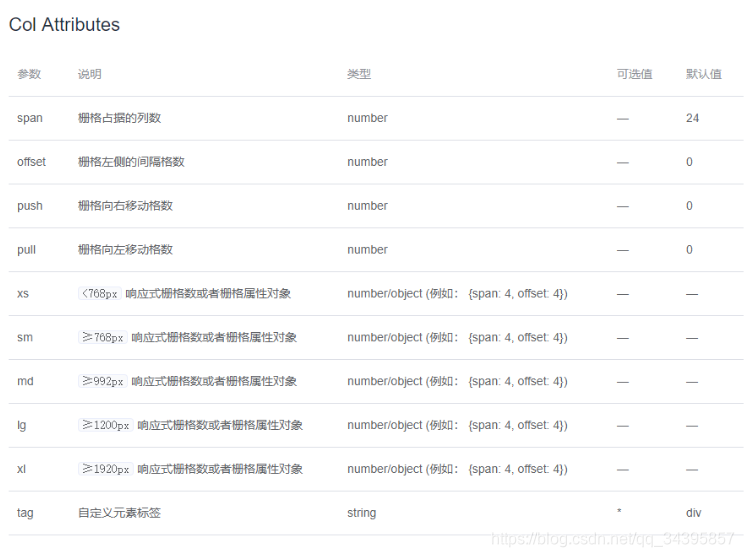Click the 'span' parameter cell
Screen dimensions: 744x557
[x=30, y=118]
